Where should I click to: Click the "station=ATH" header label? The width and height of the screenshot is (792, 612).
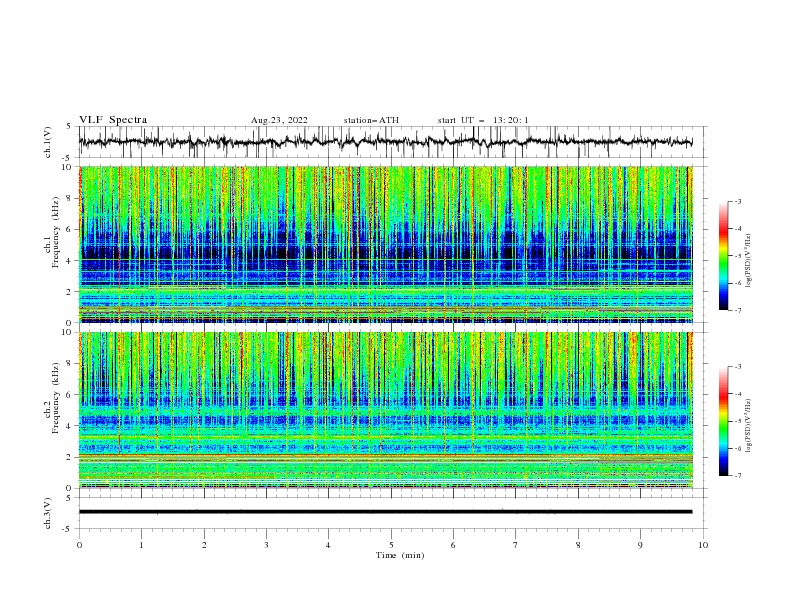371,120
